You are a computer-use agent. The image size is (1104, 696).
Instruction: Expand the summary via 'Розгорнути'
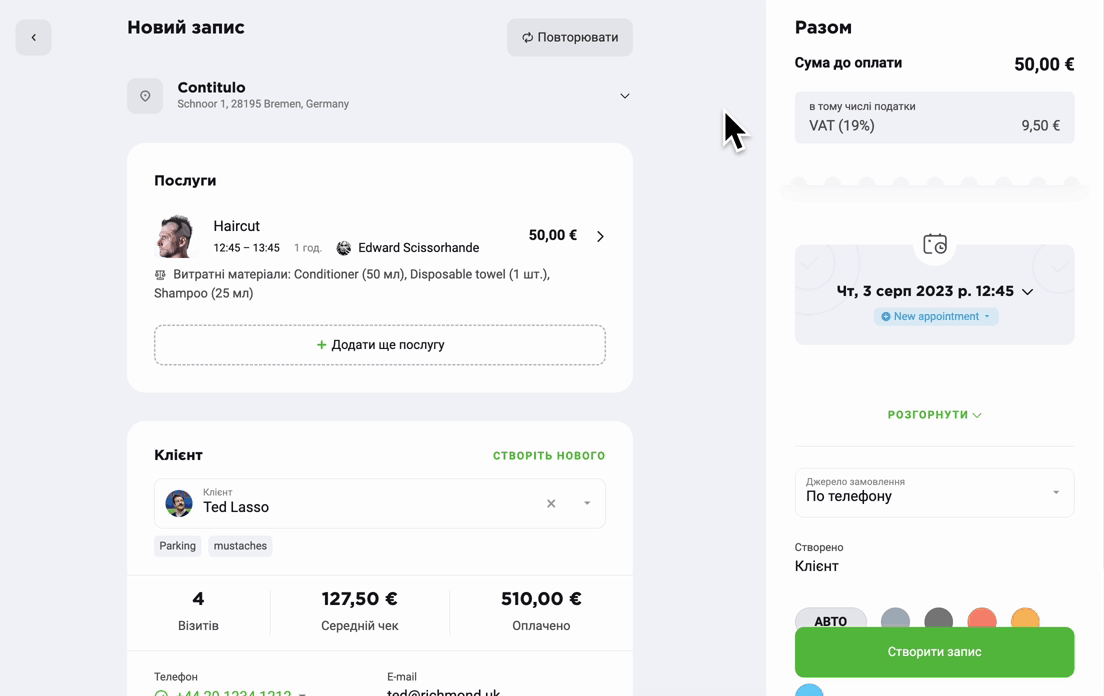tap(934, 415)
